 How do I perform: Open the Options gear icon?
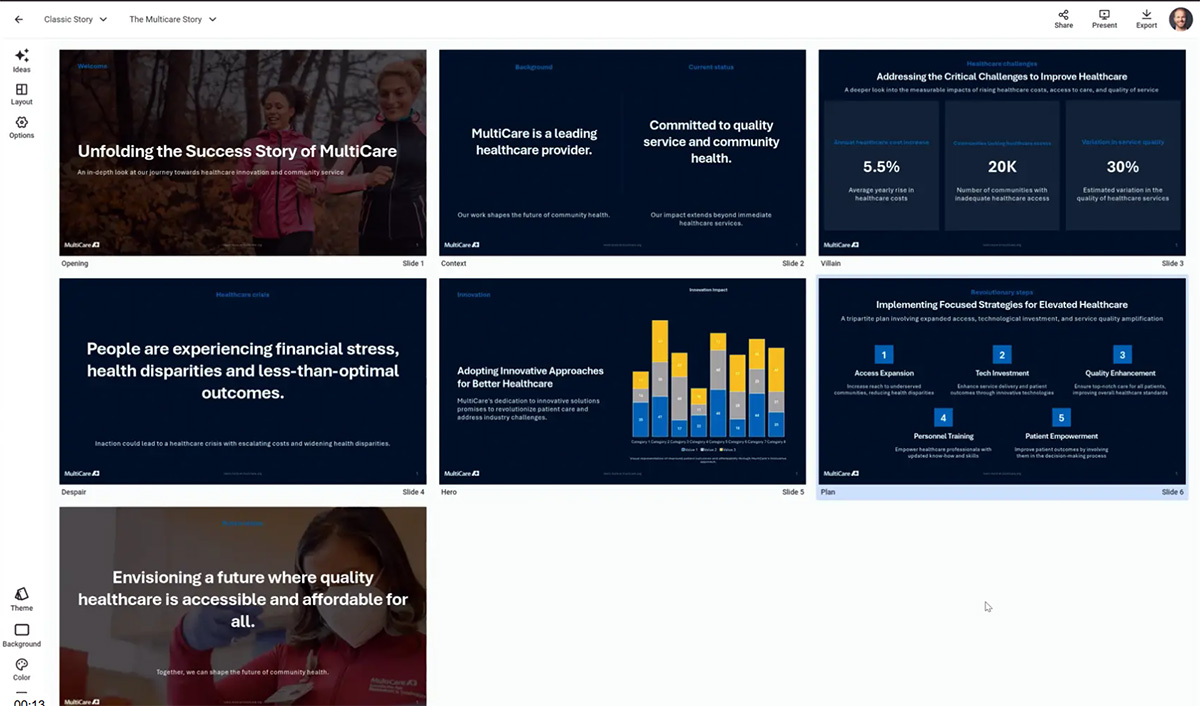pyautogui.click(x=22, y=124)
